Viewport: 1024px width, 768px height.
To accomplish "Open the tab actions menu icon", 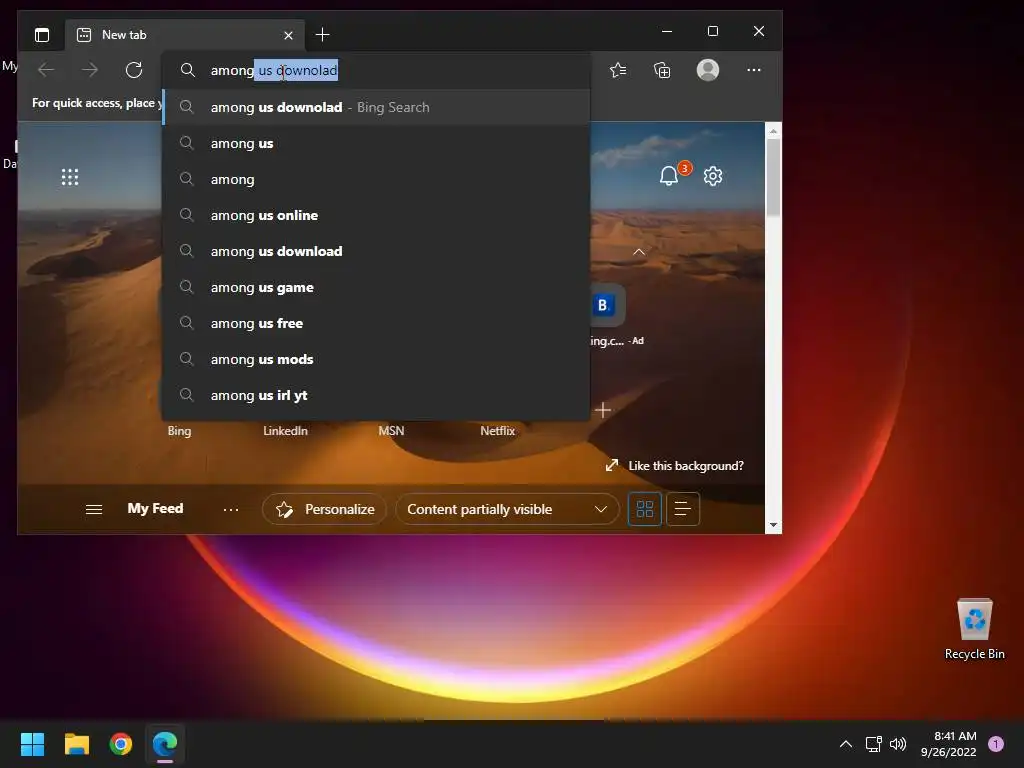I will (42, 35).
